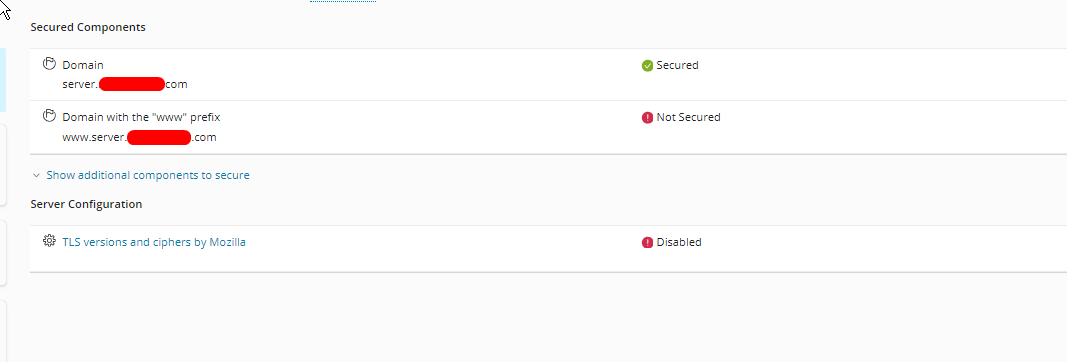The height and width of the screenshot is (362, 1067).
Task: Click the red alert icon beside Disabled
Action: click(647, 242)
